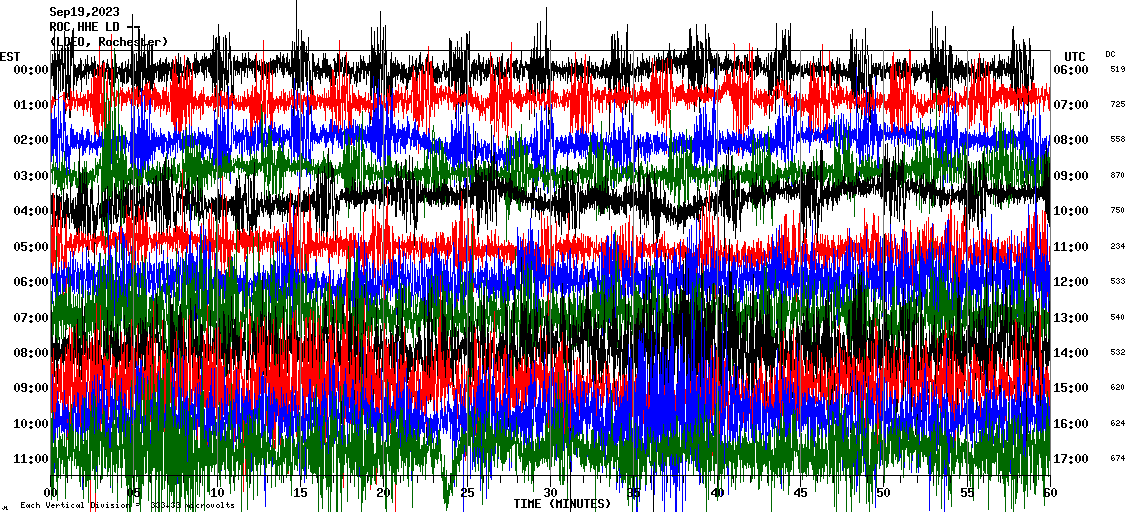Click the minute tick label 45
This screenshot has width=1130, height=519.
click(x=800, y=493)
